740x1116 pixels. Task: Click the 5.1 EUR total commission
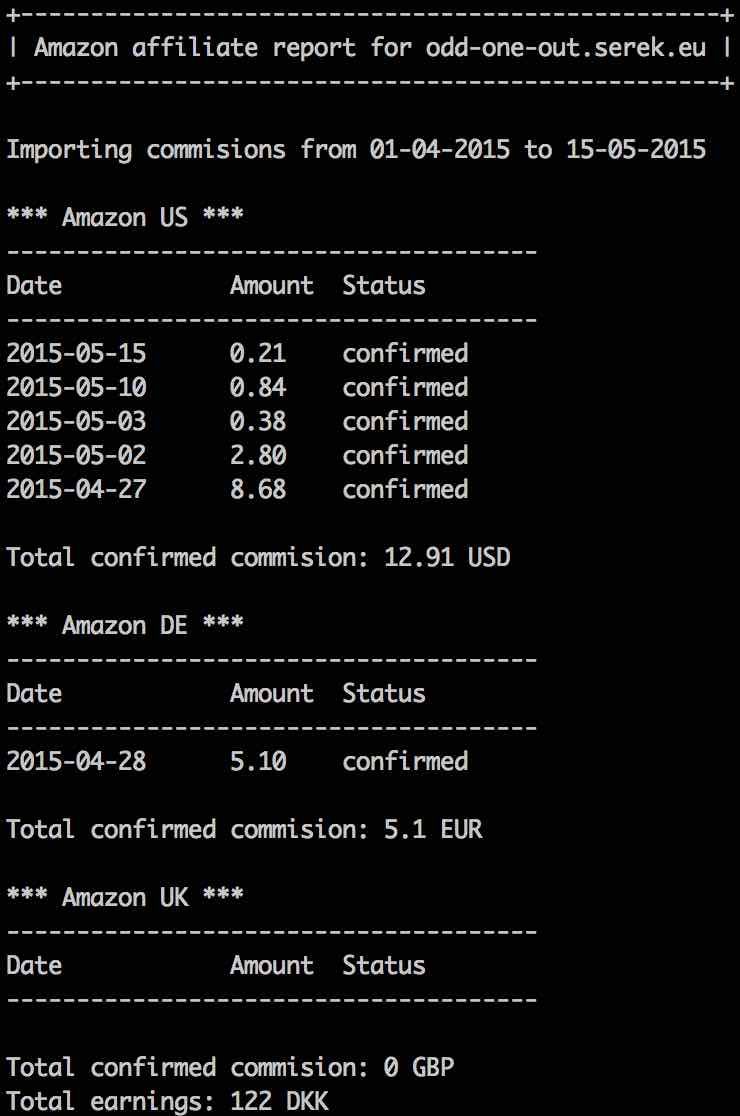(x=433, y=829)
